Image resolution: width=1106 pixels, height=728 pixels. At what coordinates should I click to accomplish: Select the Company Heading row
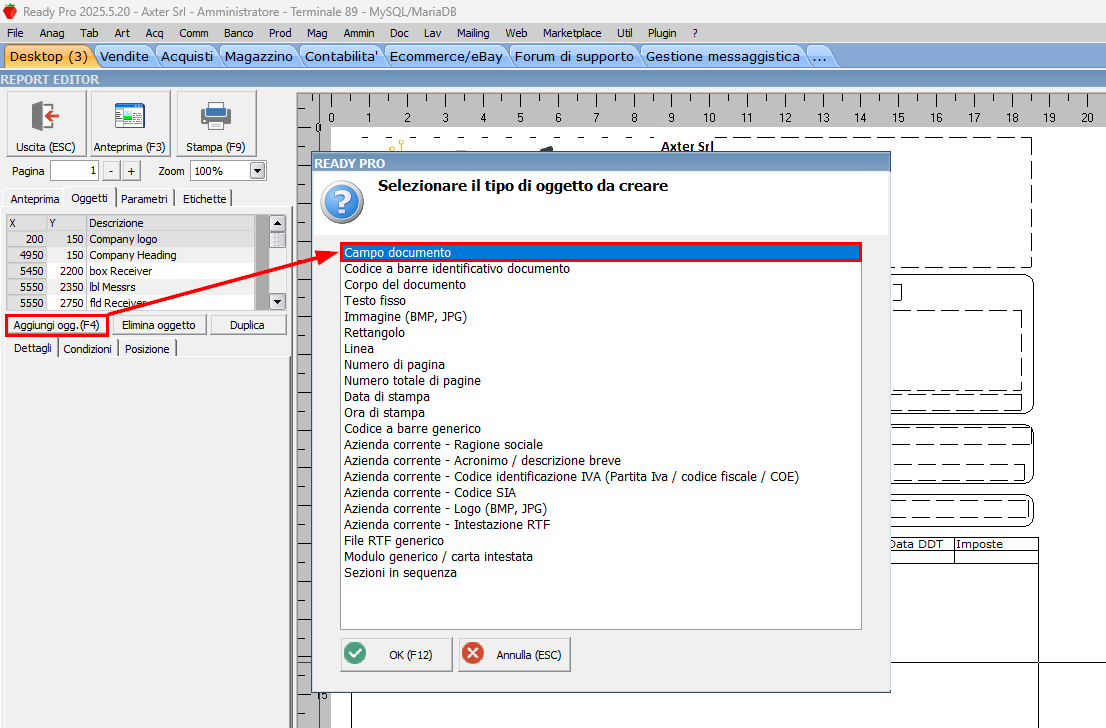(x=130, y=255)
